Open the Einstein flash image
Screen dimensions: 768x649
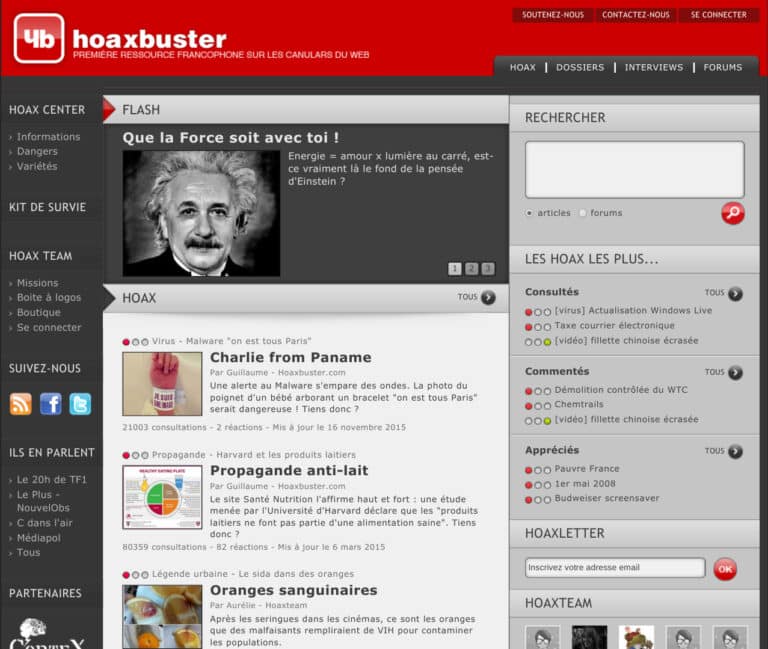[x=201, y=214]
